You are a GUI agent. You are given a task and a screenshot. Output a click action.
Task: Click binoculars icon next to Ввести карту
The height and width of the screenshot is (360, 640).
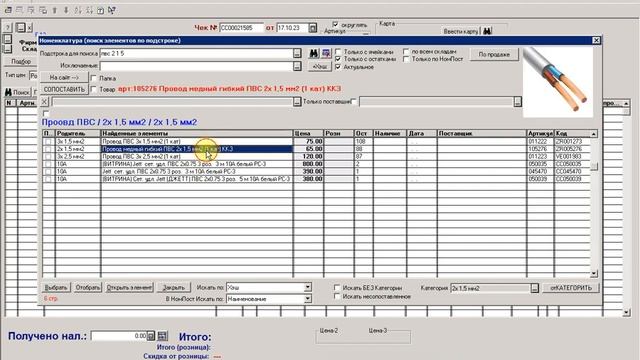coord(487,31)
